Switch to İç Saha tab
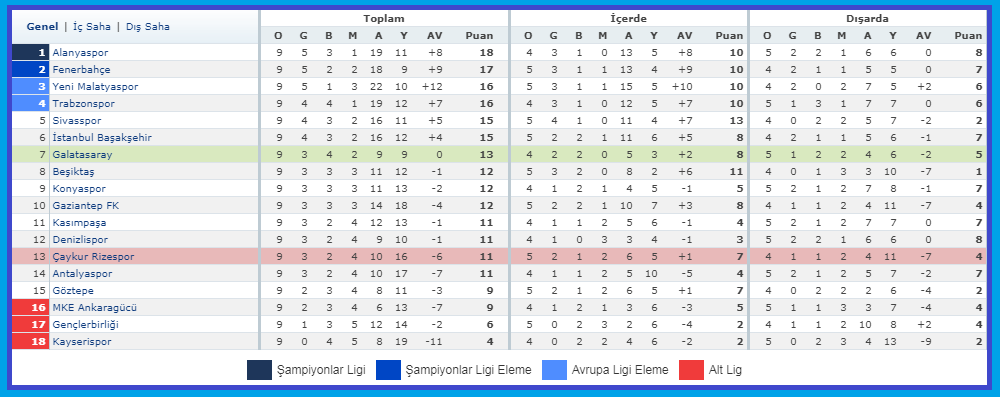Viewport: 1000px width, 397px height. click(x=92, y=27)
